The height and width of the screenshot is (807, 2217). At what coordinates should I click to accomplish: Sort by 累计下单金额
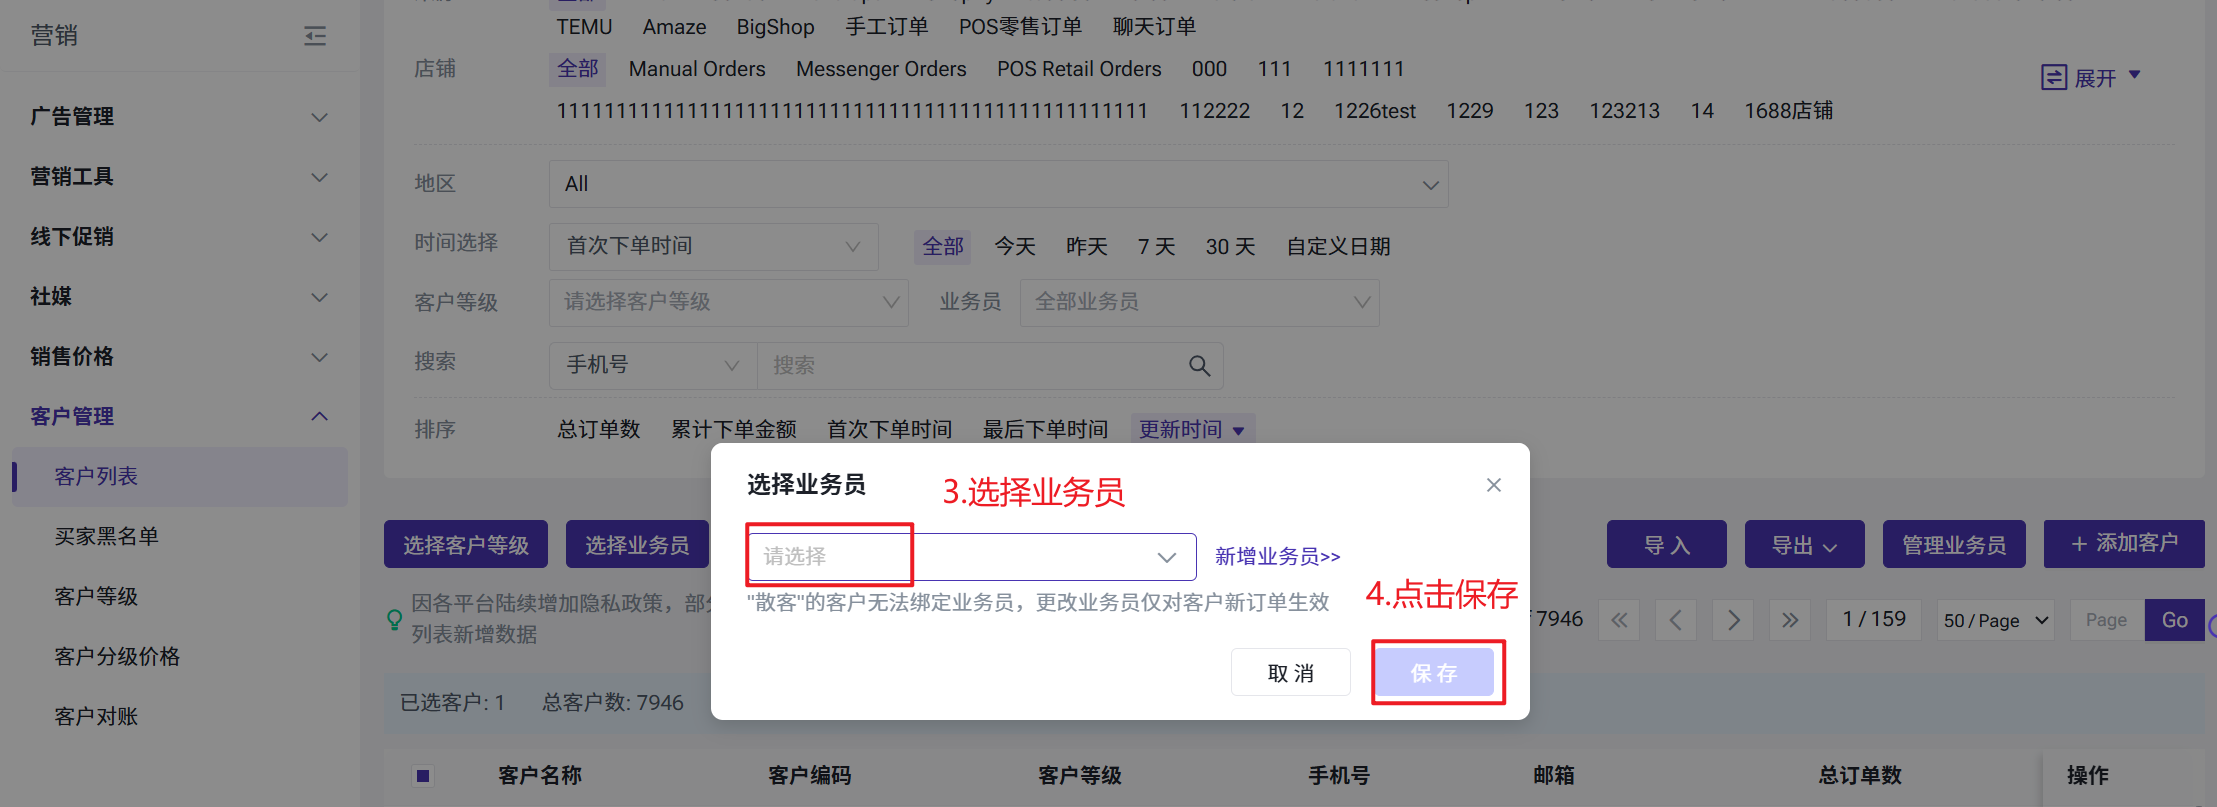point(734,430)
